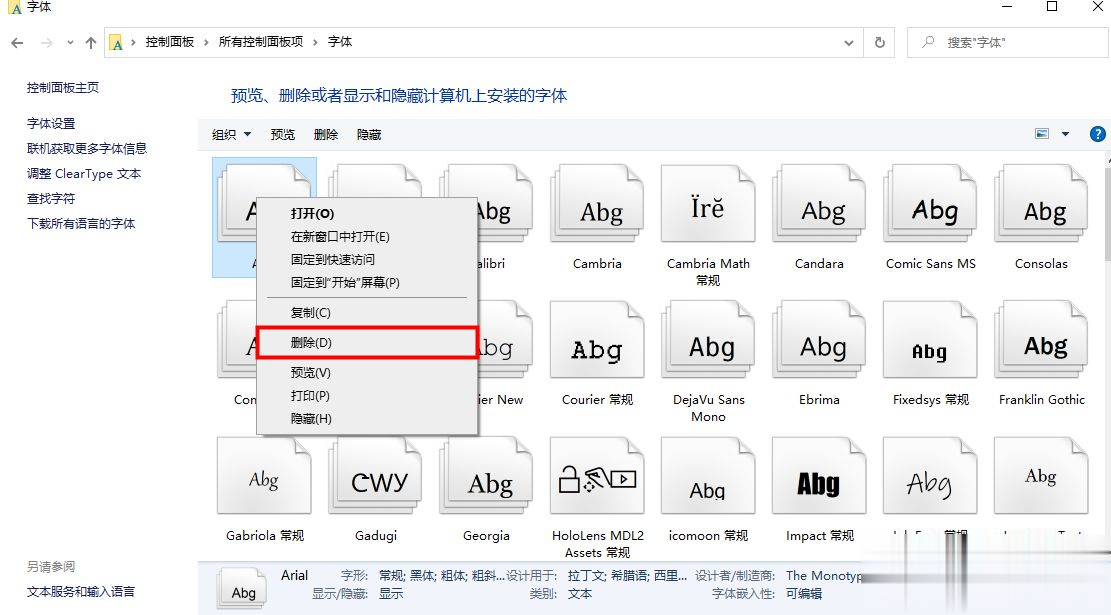This screenshot has height=615, width=1111.
Task: Select the Cambria font icon
Action: [597, 204]
